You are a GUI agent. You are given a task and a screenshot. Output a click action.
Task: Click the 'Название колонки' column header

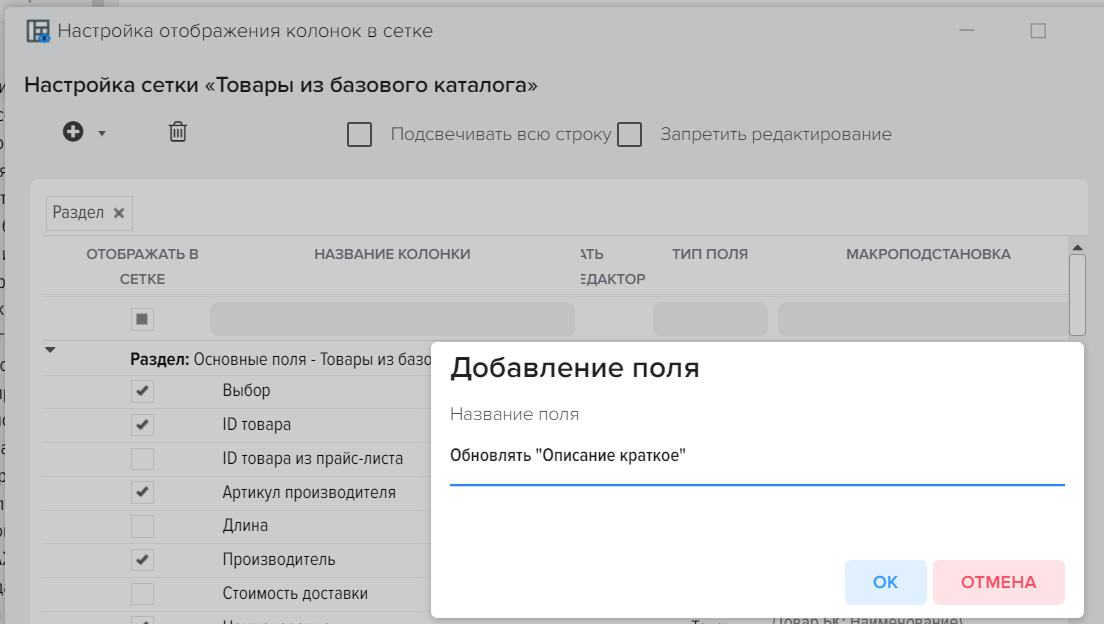click(392, 255)
